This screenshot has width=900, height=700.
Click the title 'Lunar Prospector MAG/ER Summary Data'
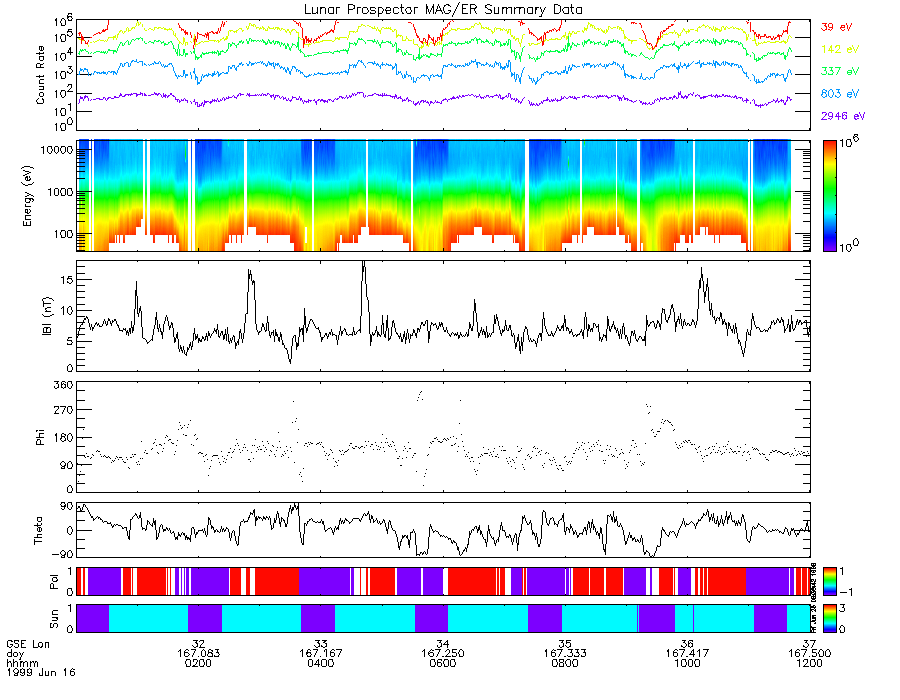(443, 10)
